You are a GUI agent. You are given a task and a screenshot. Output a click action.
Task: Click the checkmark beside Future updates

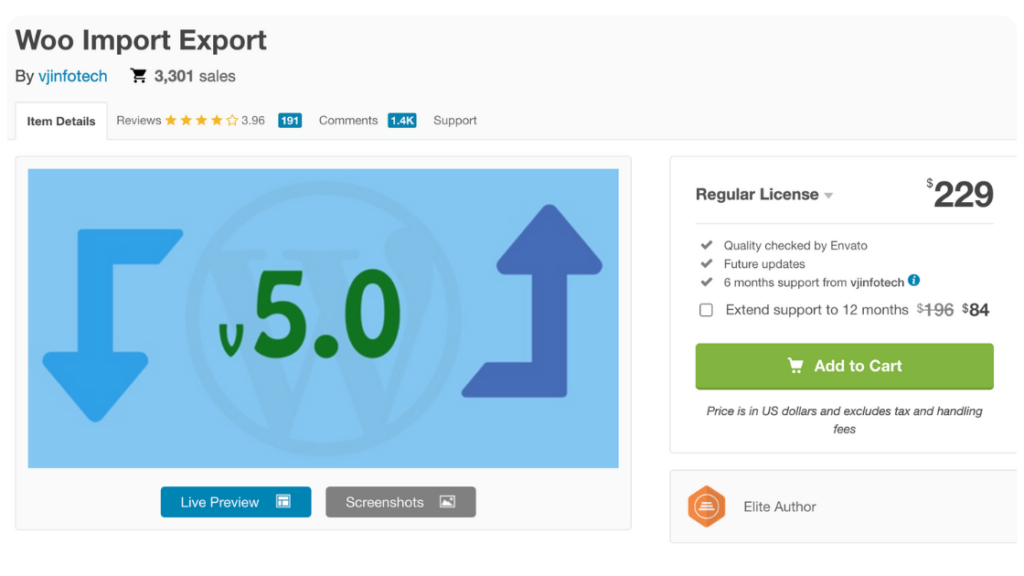click(705, 264)
